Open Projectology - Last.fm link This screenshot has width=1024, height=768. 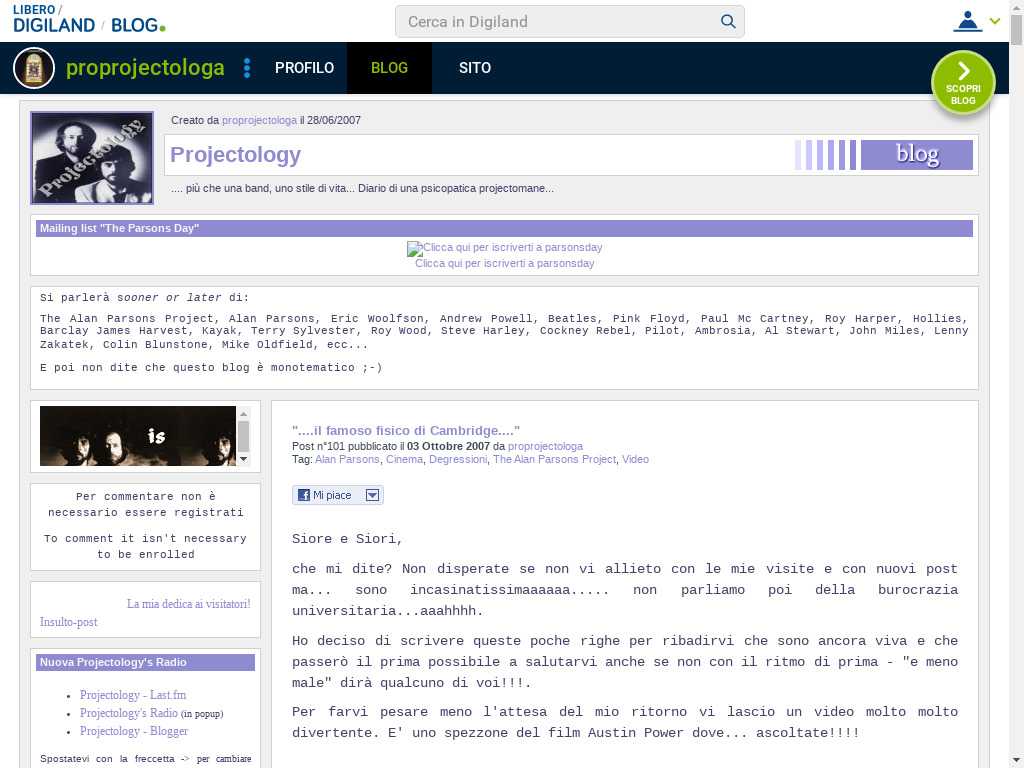pyautogui.click(x=133, y=695)
